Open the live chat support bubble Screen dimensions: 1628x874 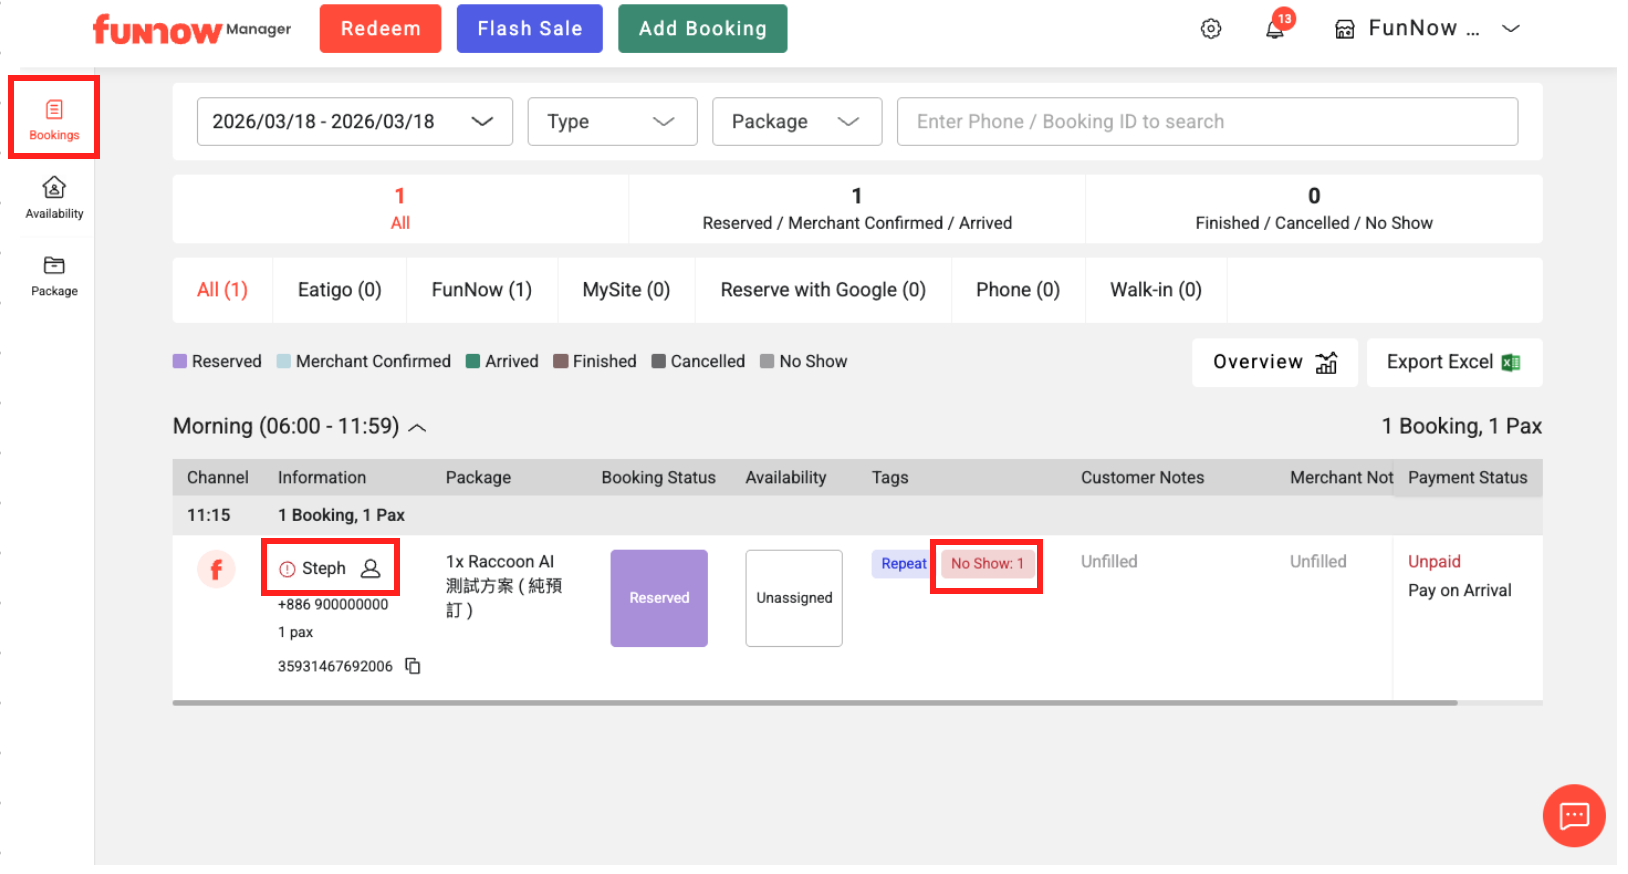click(1573, 815)
